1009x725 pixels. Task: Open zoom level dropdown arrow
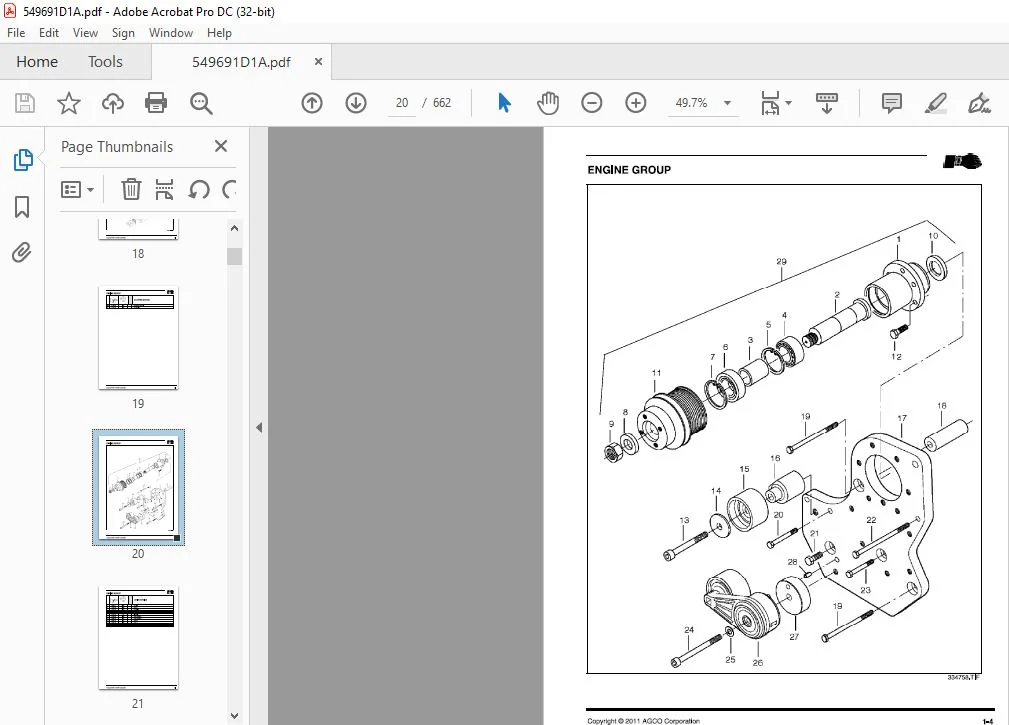pos(727,103)
